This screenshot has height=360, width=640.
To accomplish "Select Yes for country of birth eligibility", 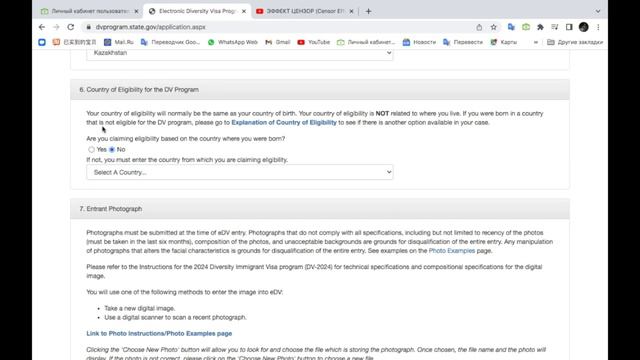I will [91, 150].
